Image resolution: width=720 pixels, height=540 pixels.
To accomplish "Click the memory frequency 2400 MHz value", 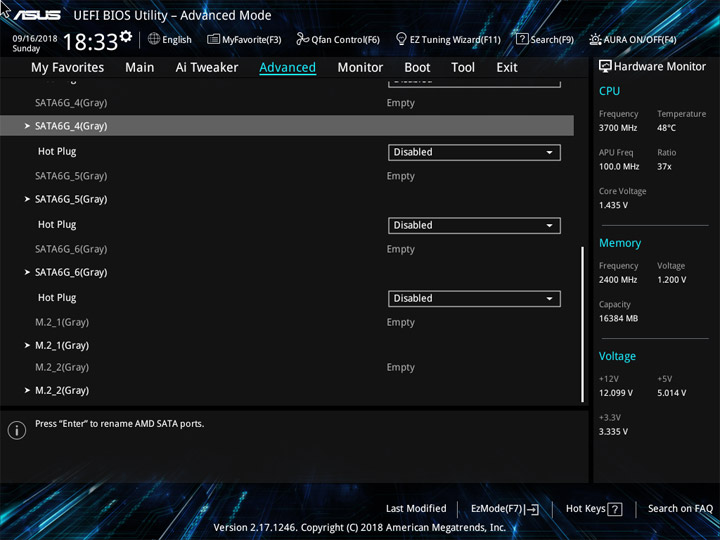I will click(x=618, y=280).
